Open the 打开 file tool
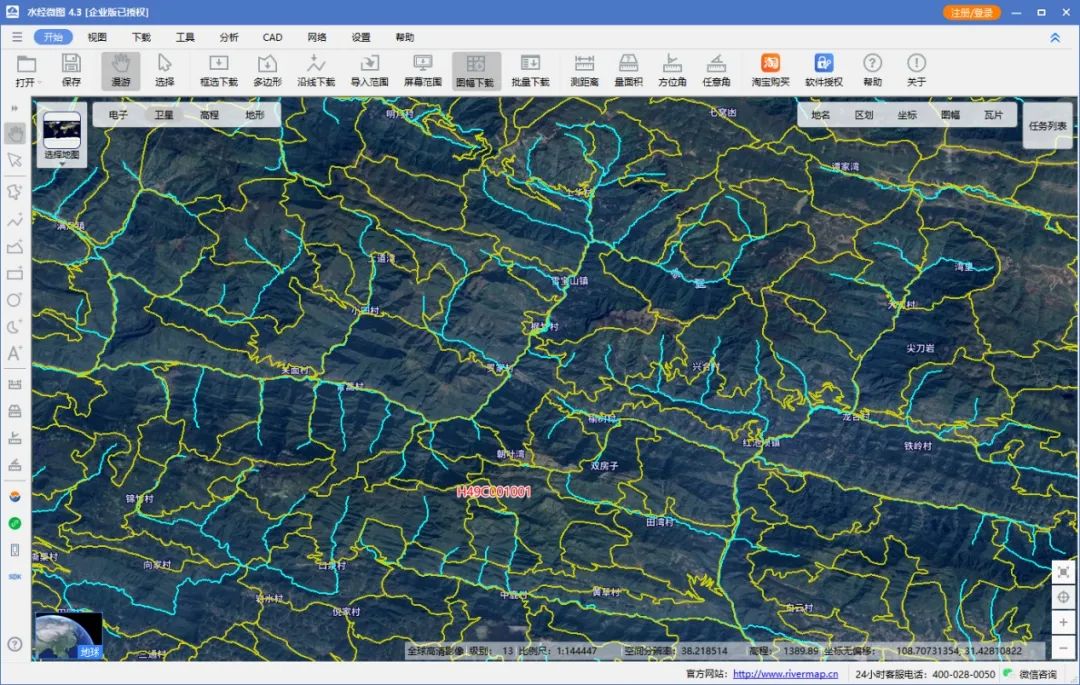1080x685 pixels. [26, 71]
